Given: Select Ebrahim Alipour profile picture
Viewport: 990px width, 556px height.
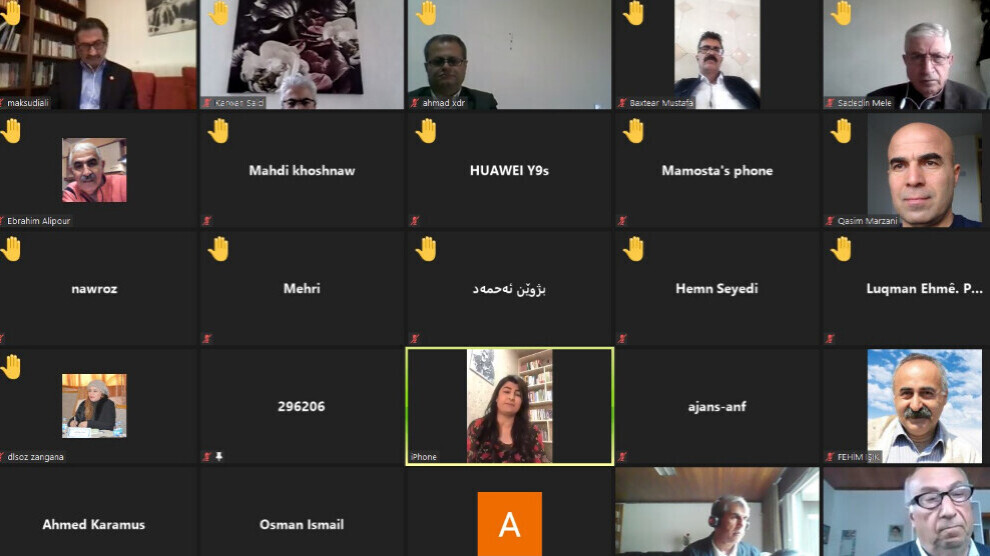Looking at the screenshot, I should point(94,170).
